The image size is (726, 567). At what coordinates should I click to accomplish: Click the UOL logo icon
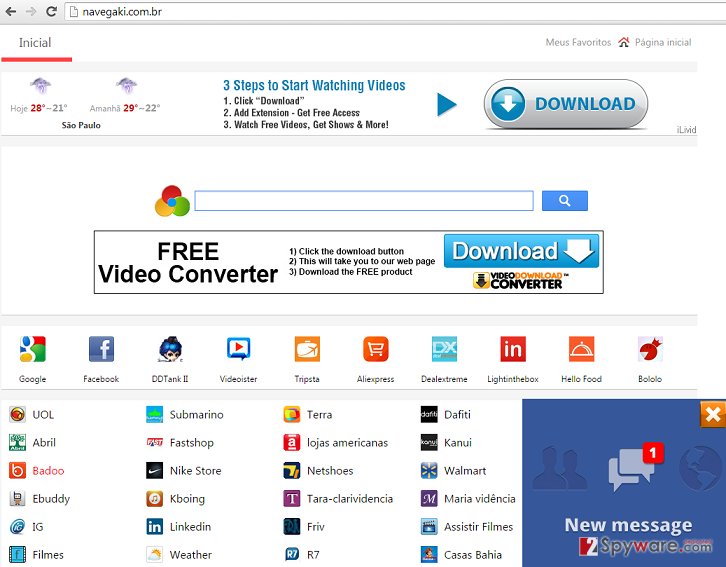click(x=17, y=414)
